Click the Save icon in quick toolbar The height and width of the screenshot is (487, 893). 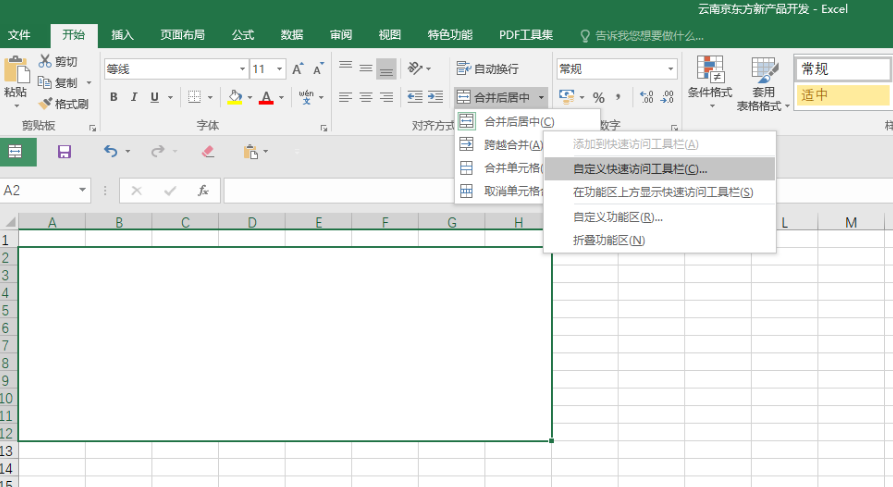64,152
